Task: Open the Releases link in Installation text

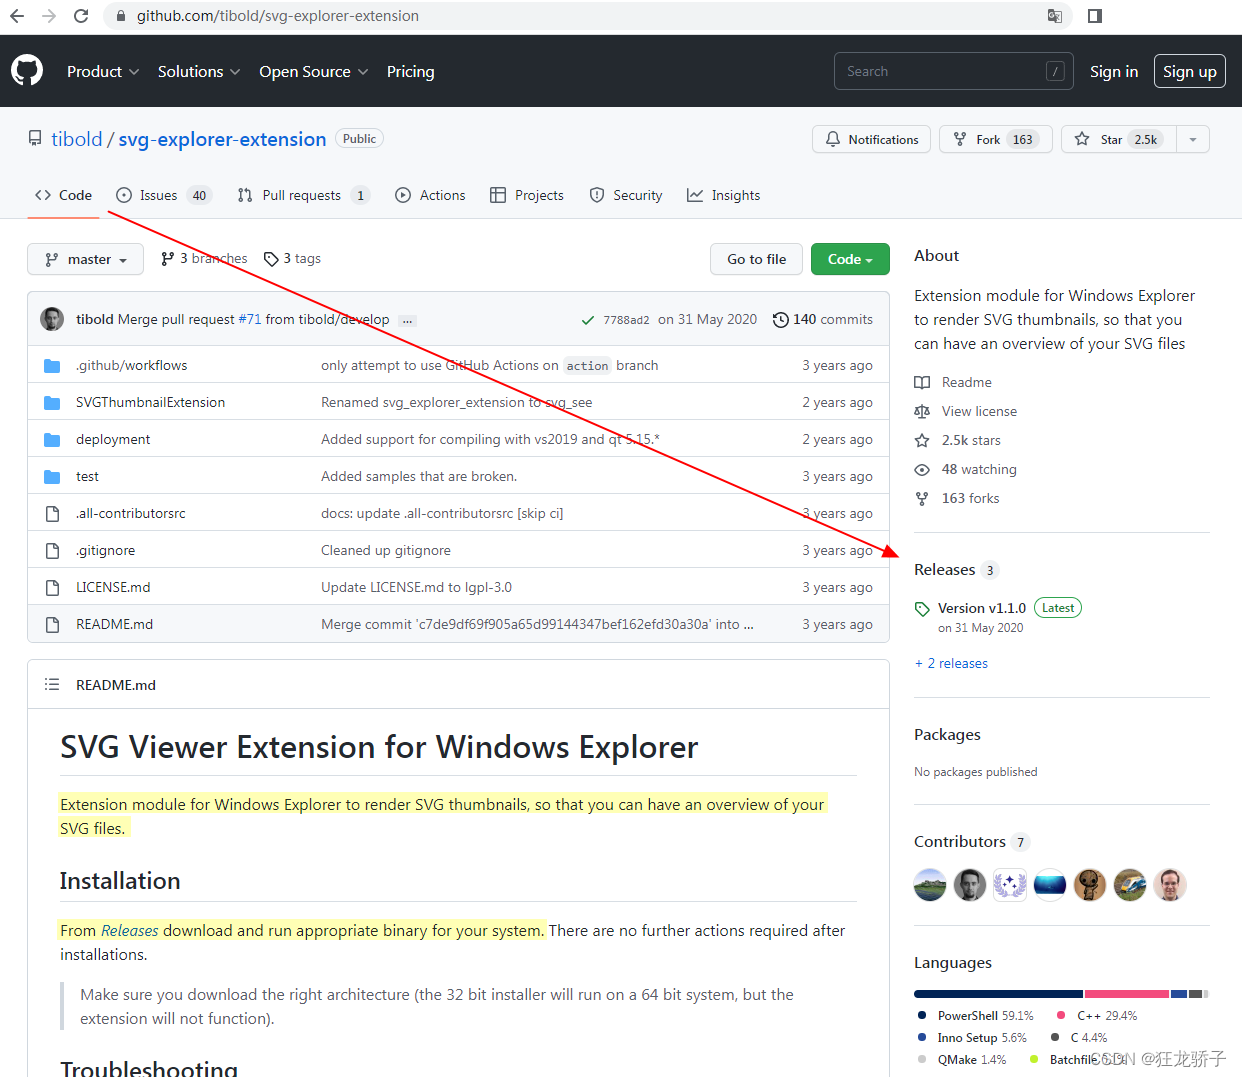Action: 130,931
